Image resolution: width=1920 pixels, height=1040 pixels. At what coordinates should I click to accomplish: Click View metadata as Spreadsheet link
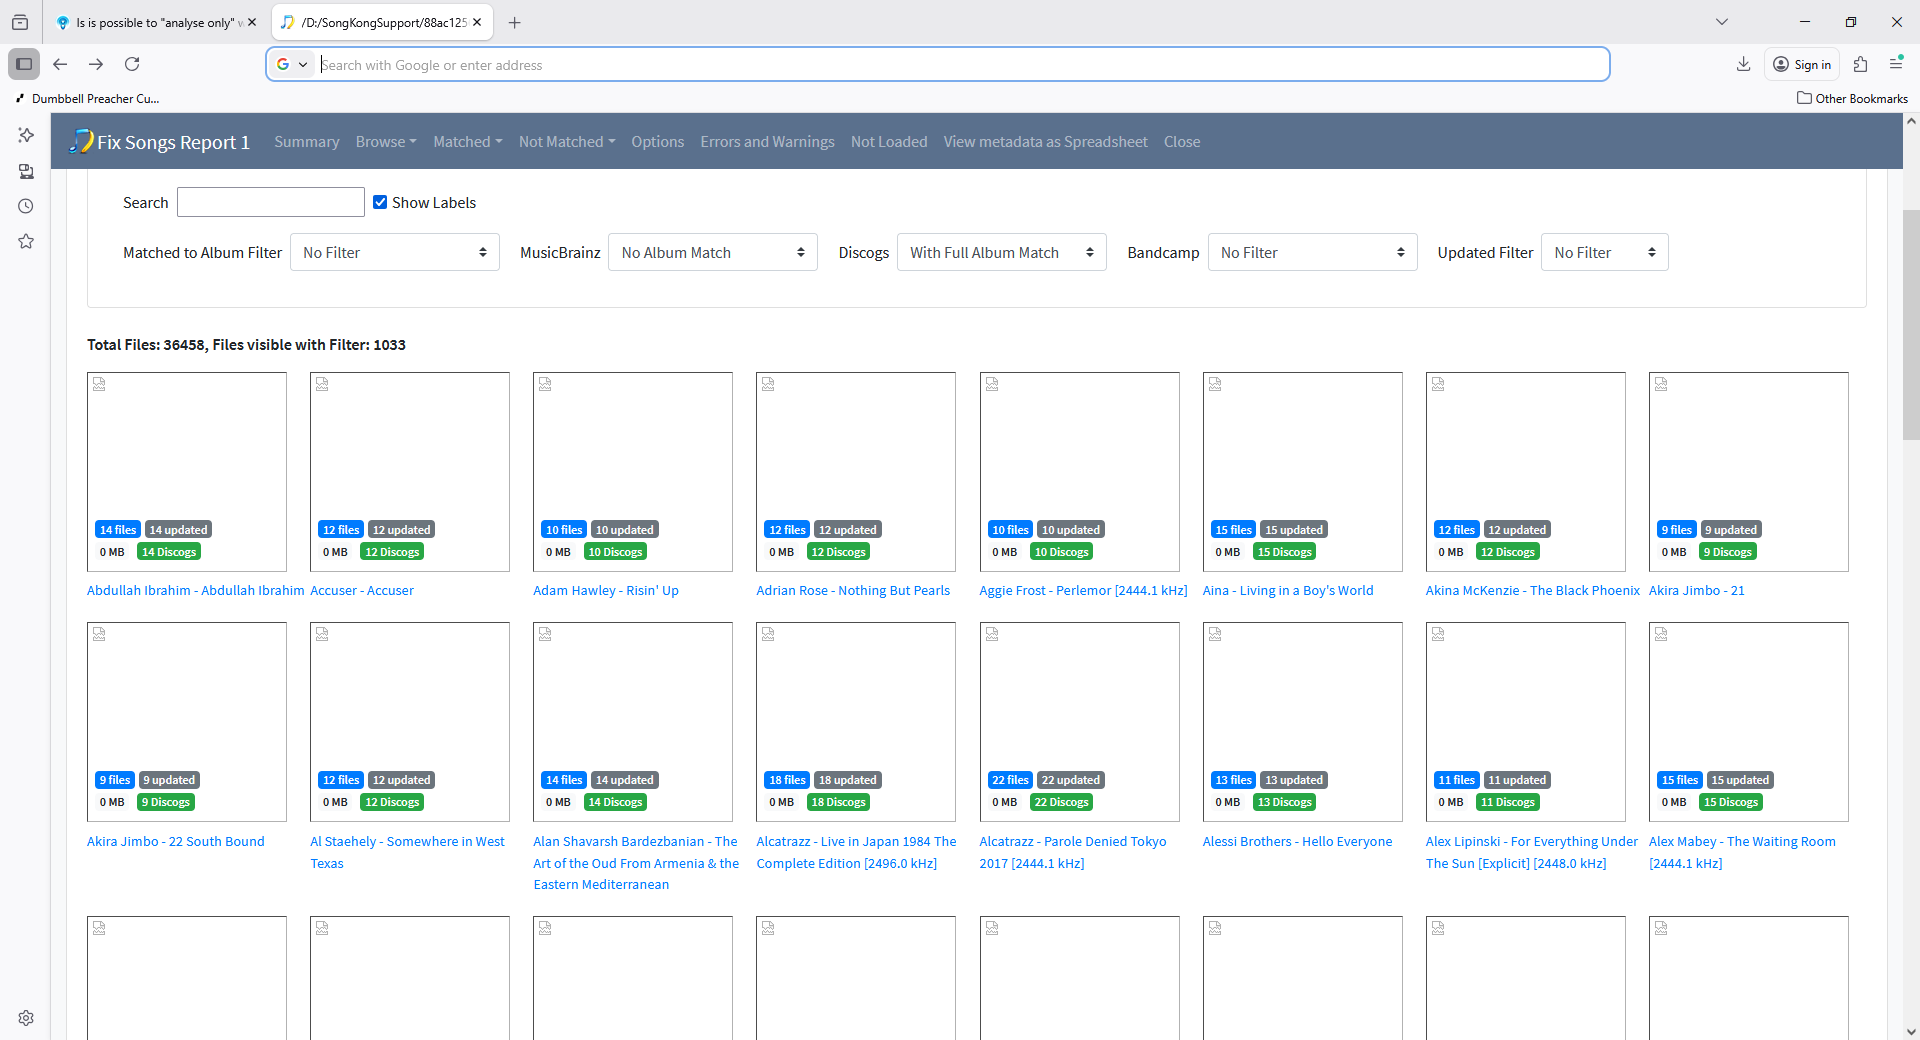tap(1045, 142)
